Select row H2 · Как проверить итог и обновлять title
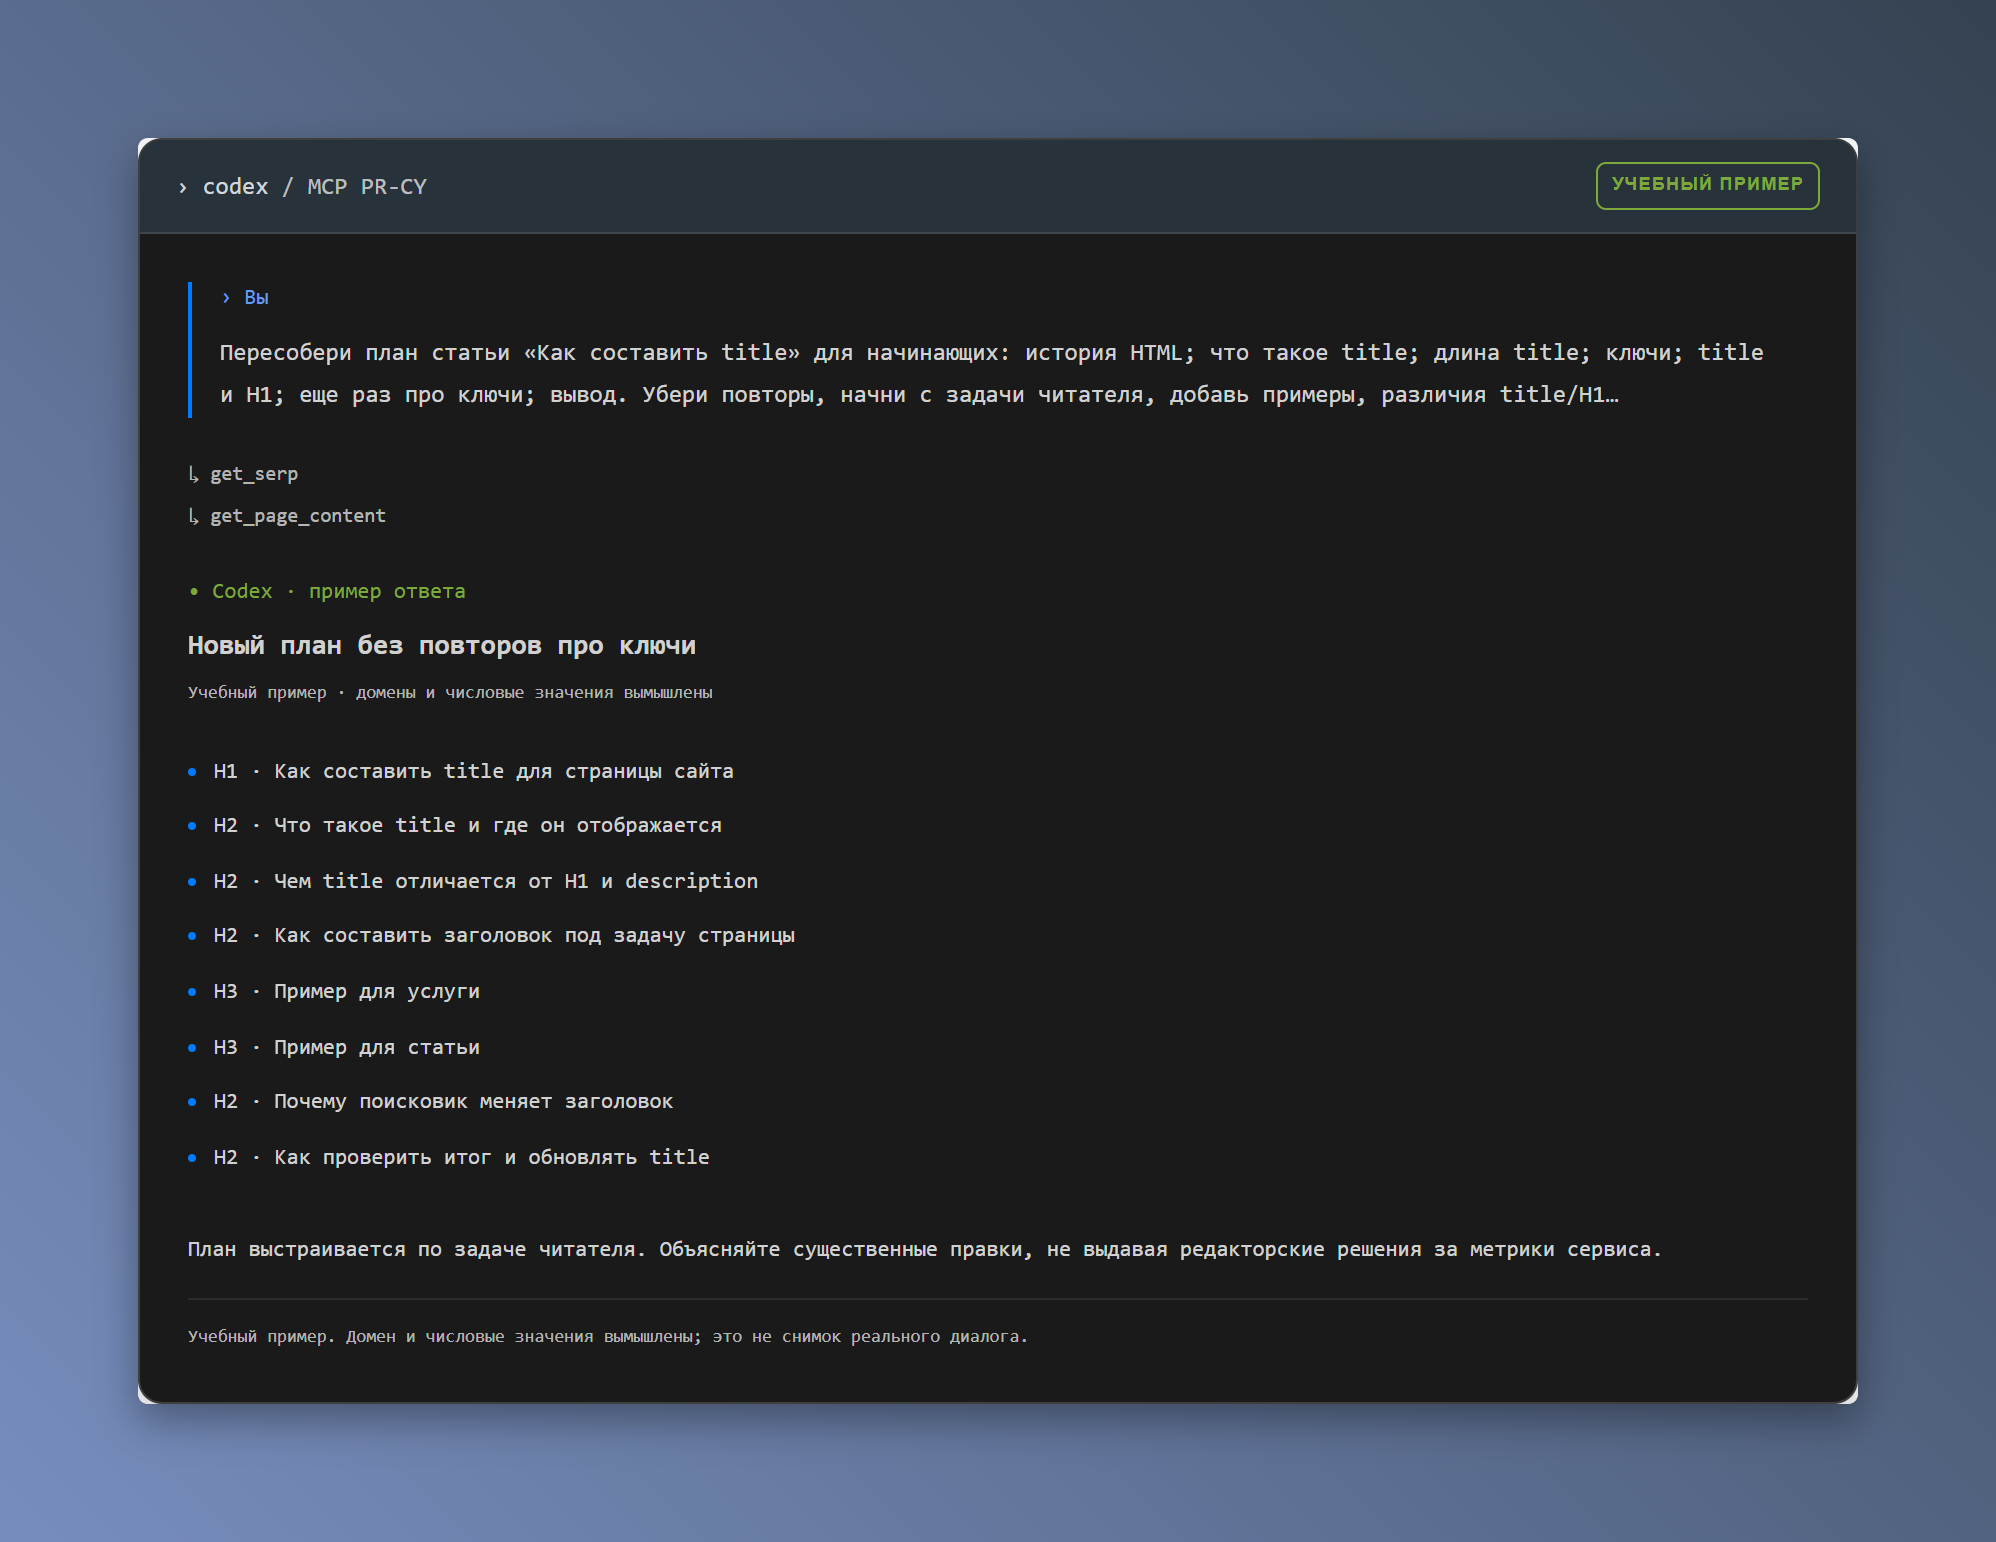Viewport: 1996px width, 1542px height. 449,1157
